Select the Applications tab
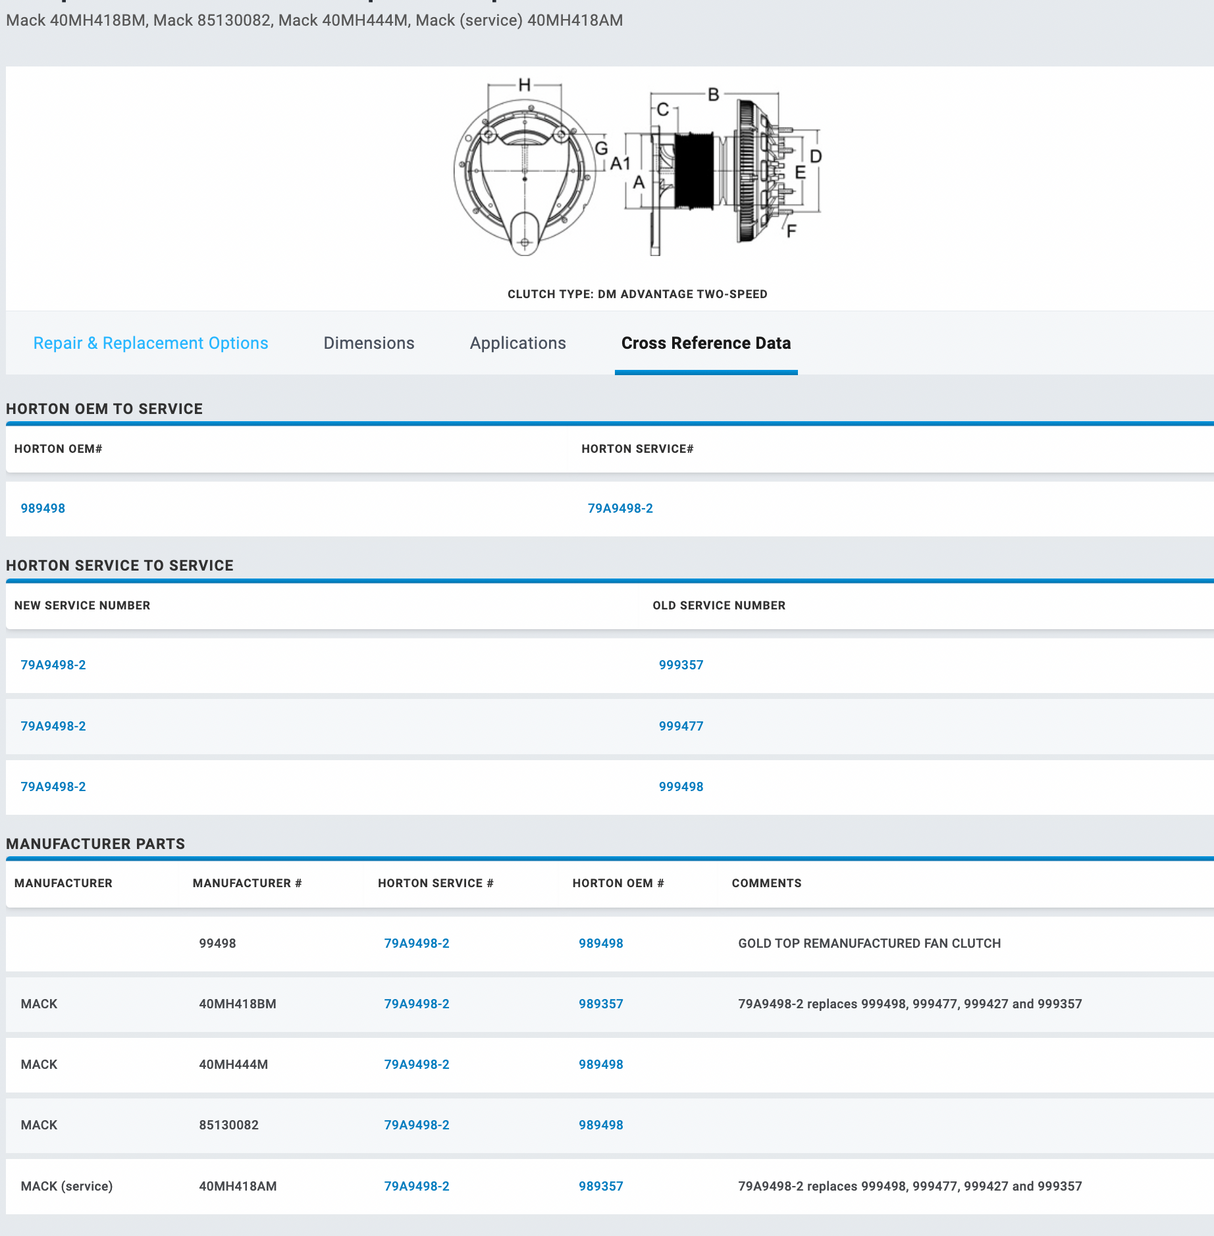Viewport: 1214px width, 1236px height. [x=517, y=343]
